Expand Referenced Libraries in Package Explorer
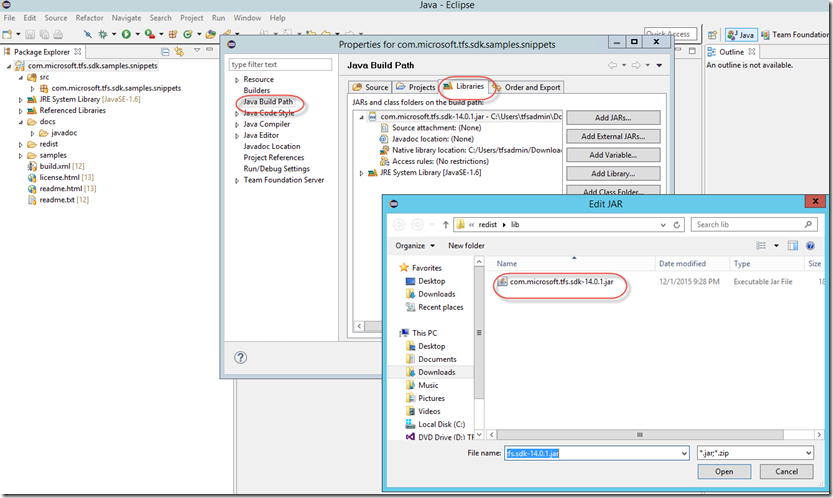The height and width of the screenshot is (498, 833). 21,111
